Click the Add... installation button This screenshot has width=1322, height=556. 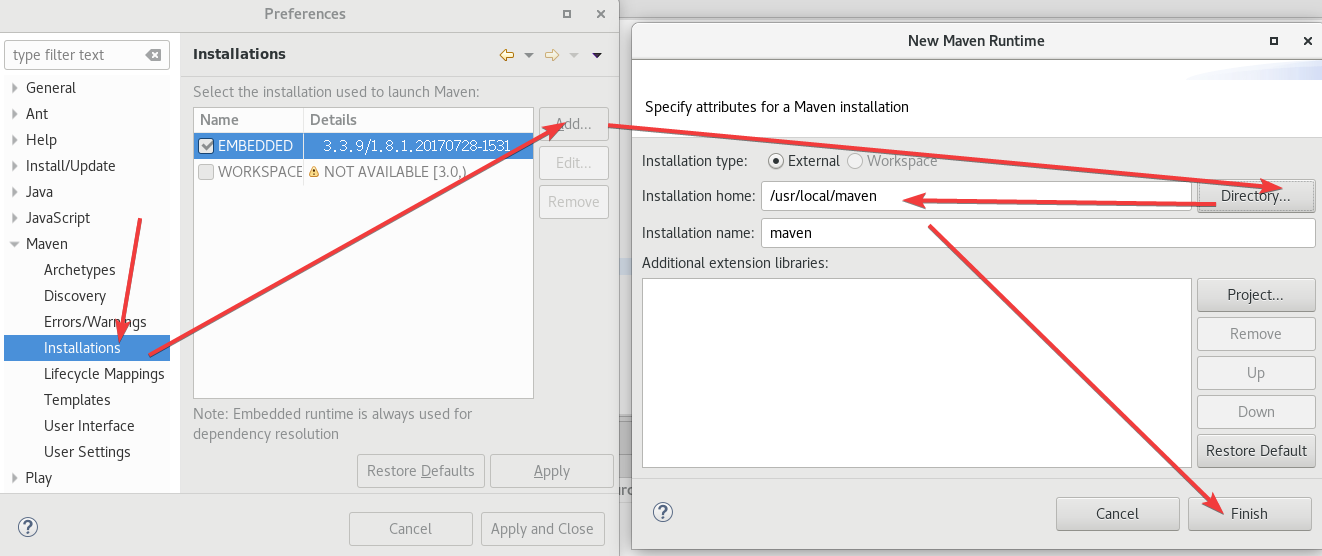tap(574, 124)
